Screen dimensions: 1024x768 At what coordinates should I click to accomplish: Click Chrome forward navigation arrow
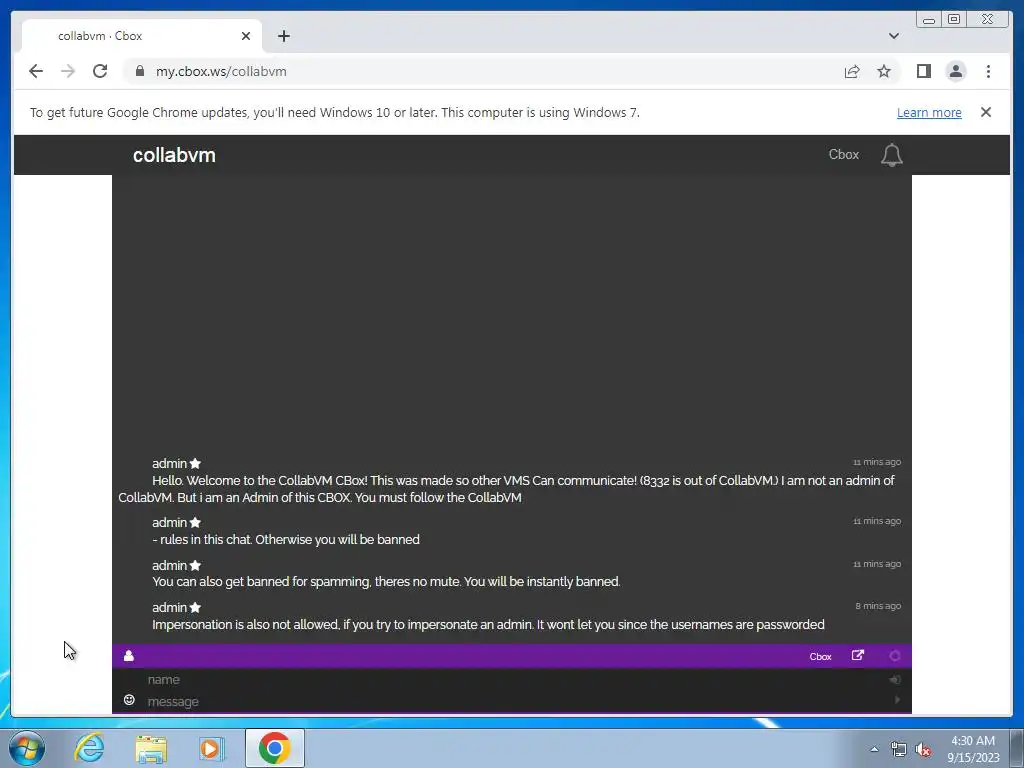(x=68, y=71)
